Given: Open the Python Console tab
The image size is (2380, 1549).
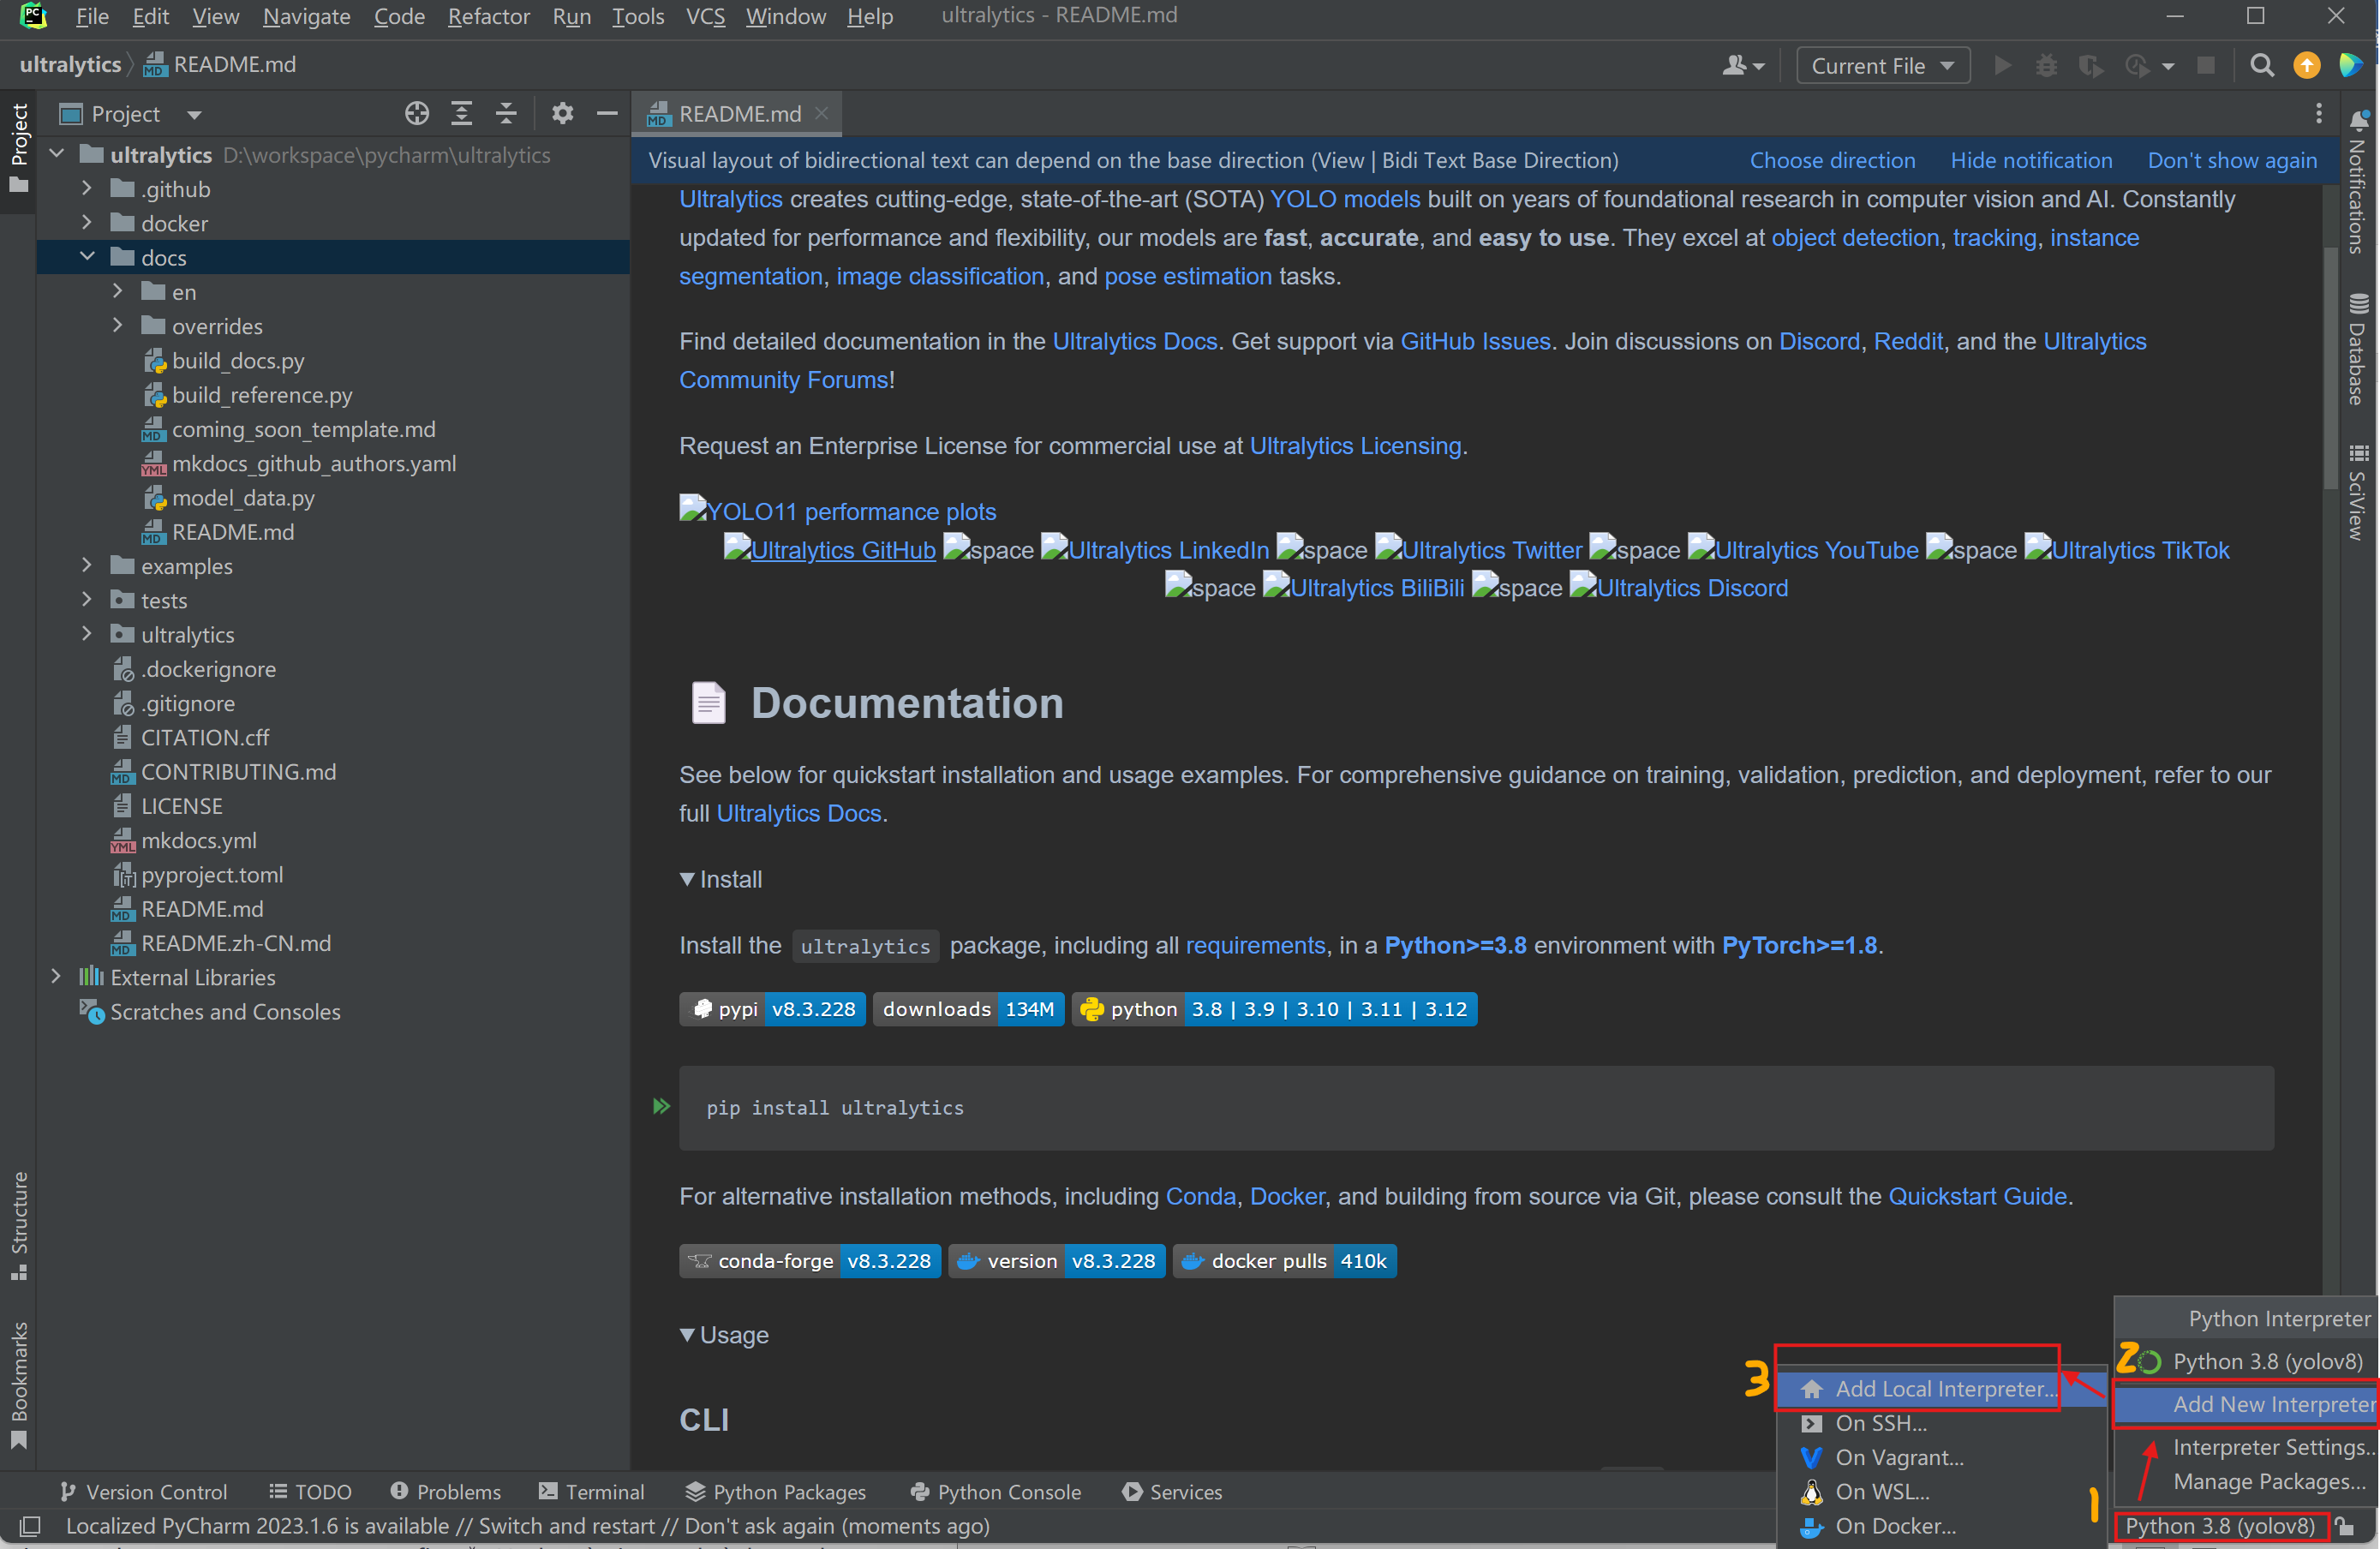Looking at the screenshot, I should pyautogui.click(x=996, y=1491).
